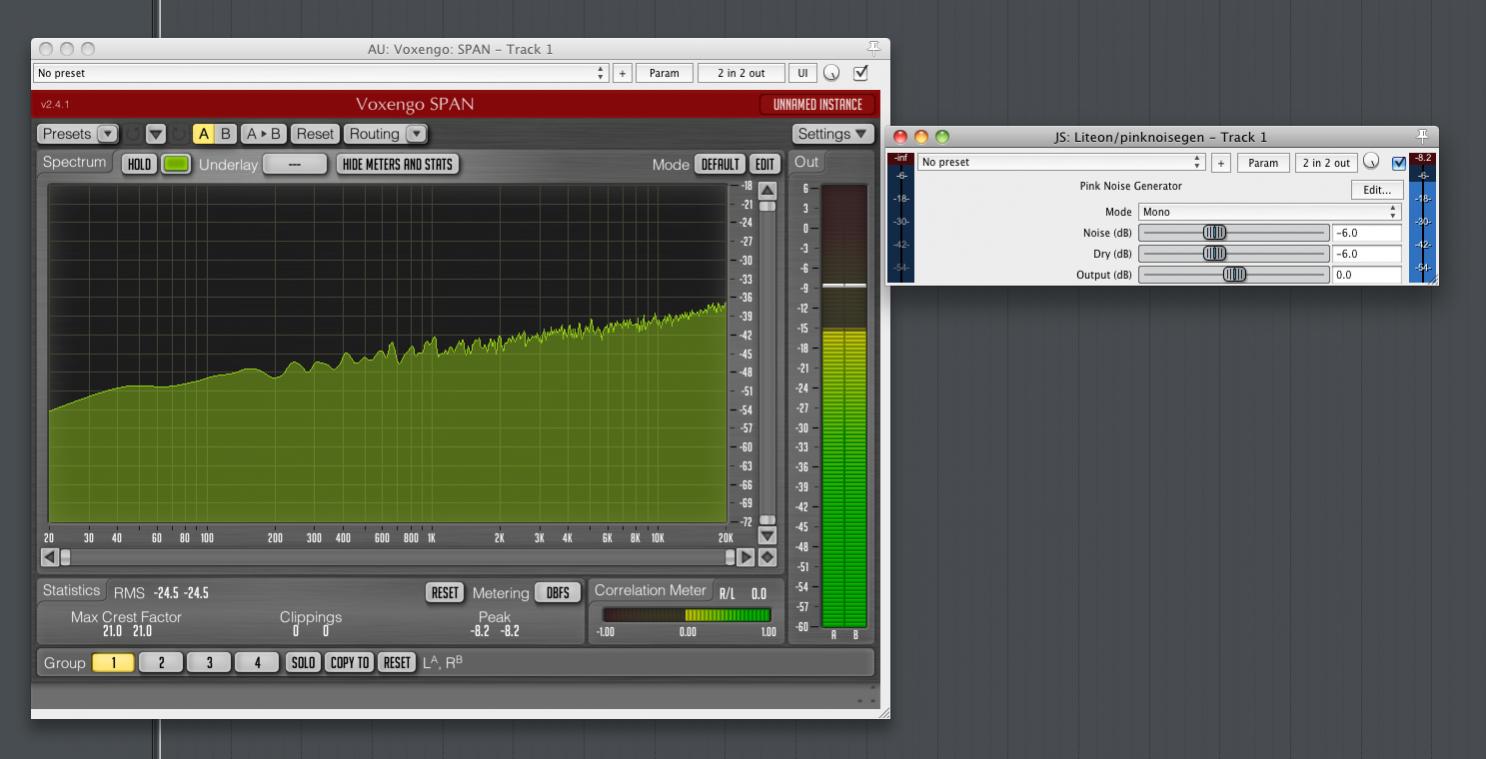Click the vertical range up arrow

pos(767,190)
